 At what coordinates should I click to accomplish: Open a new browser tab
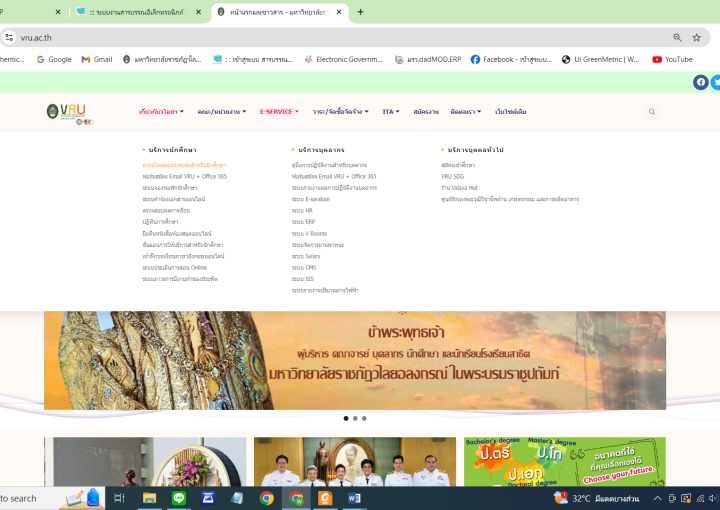point(360,12)
